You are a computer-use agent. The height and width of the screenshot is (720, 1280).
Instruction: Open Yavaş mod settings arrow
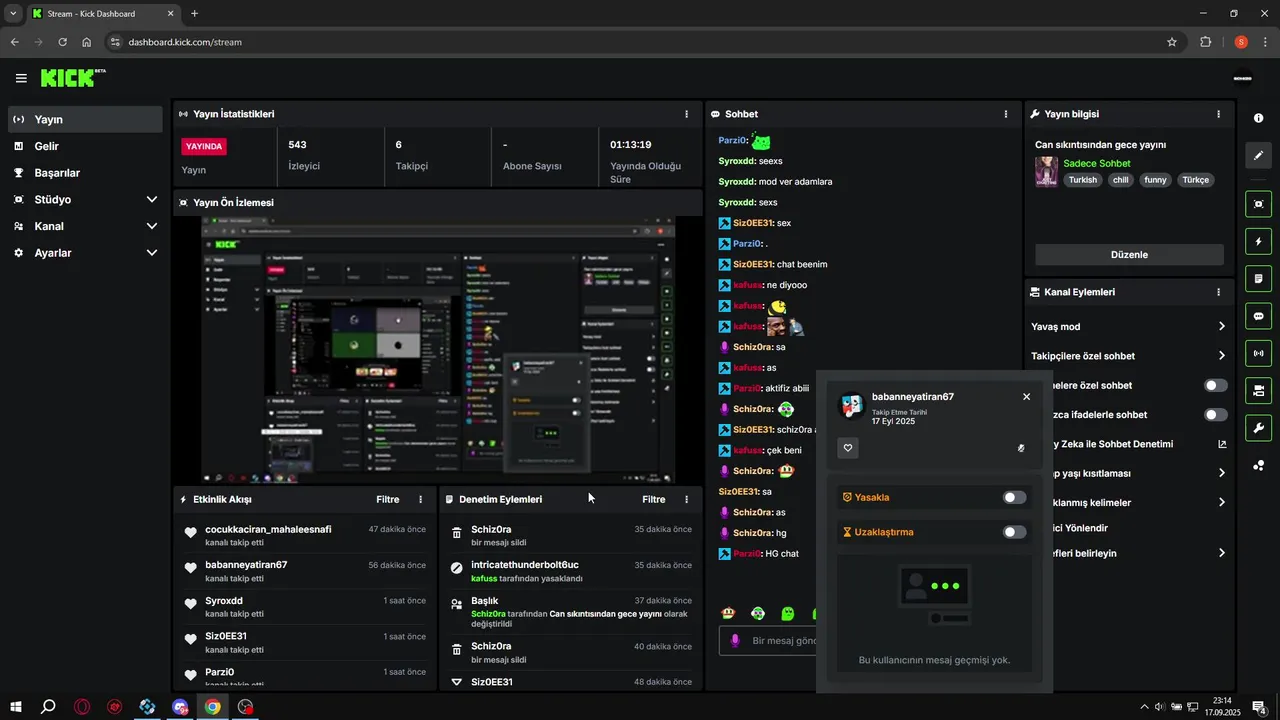tap(1221, 326)
